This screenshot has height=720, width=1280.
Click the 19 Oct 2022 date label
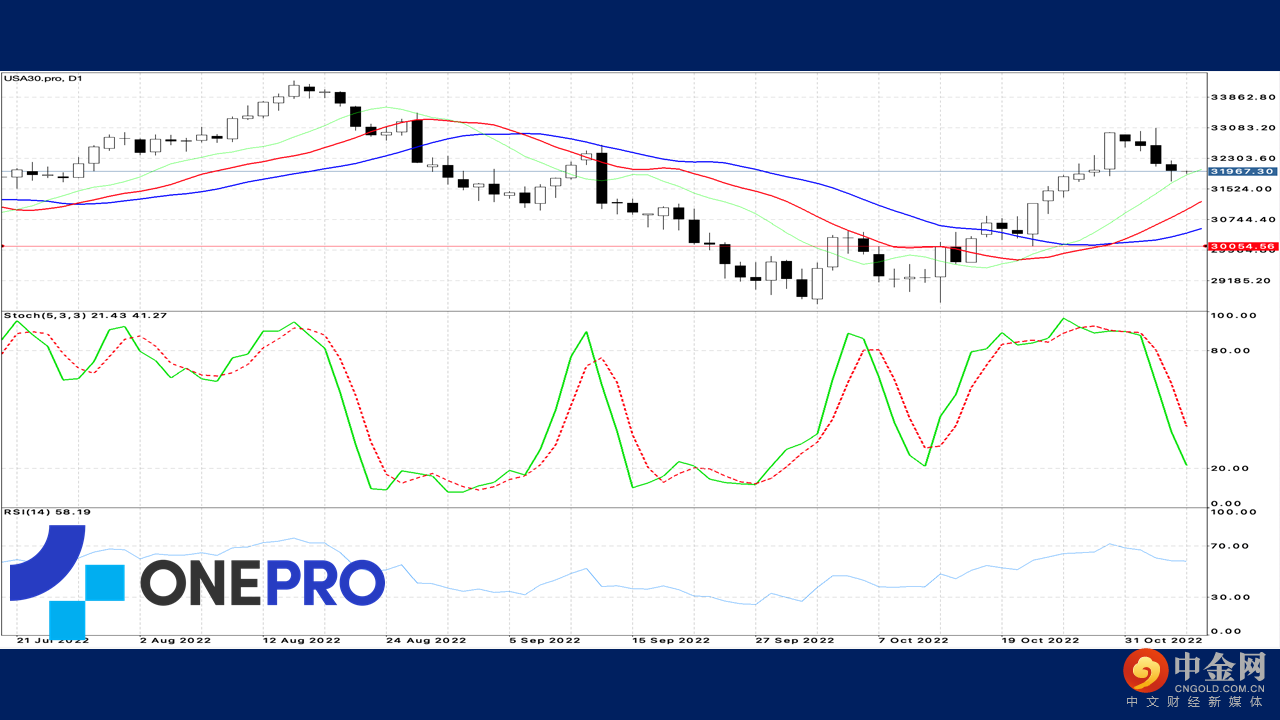click(x=1042, y=640)
